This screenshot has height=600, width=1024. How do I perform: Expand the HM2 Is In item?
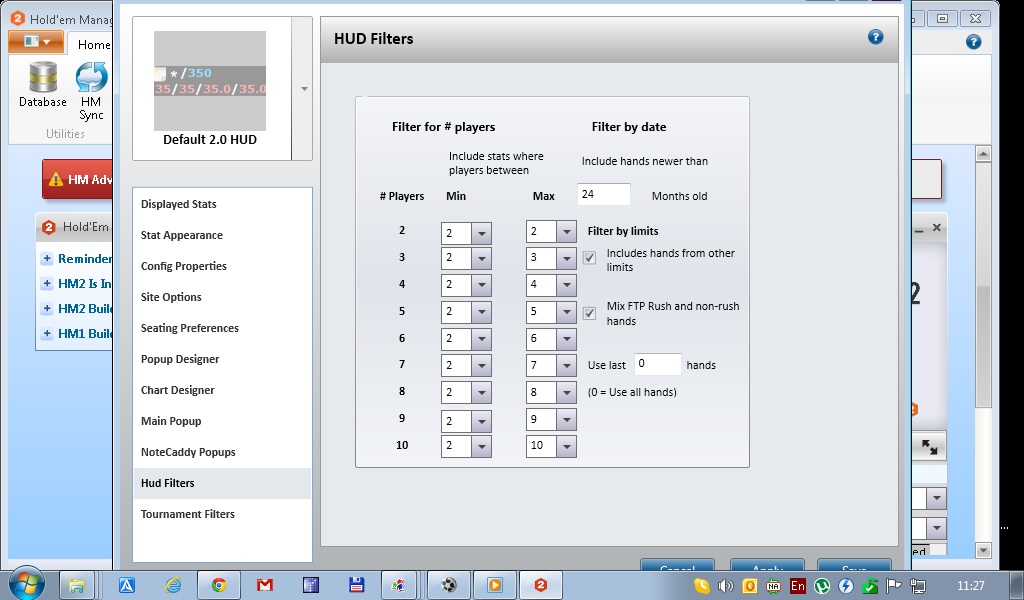47,283
